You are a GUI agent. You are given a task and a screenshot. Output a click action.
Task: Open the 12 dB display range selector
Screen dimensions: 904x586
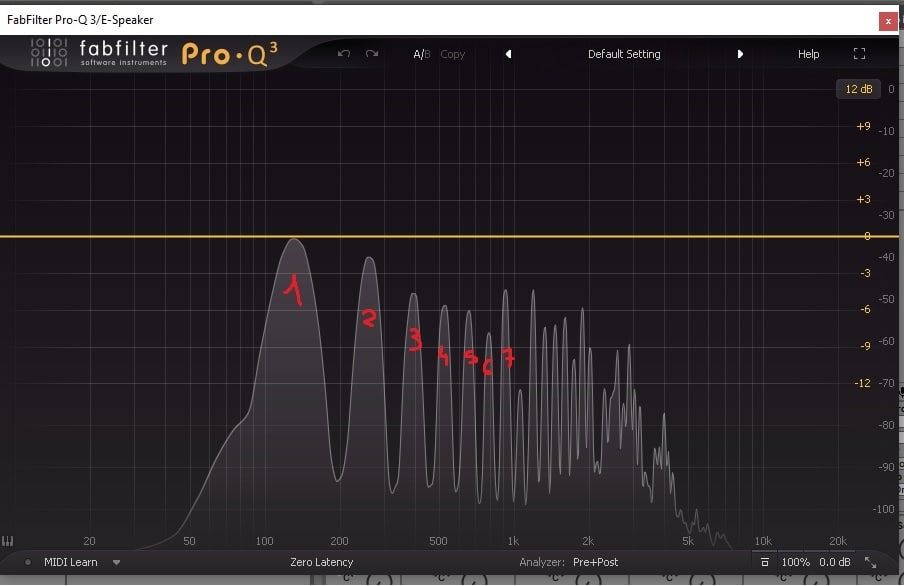pos(858,89)
